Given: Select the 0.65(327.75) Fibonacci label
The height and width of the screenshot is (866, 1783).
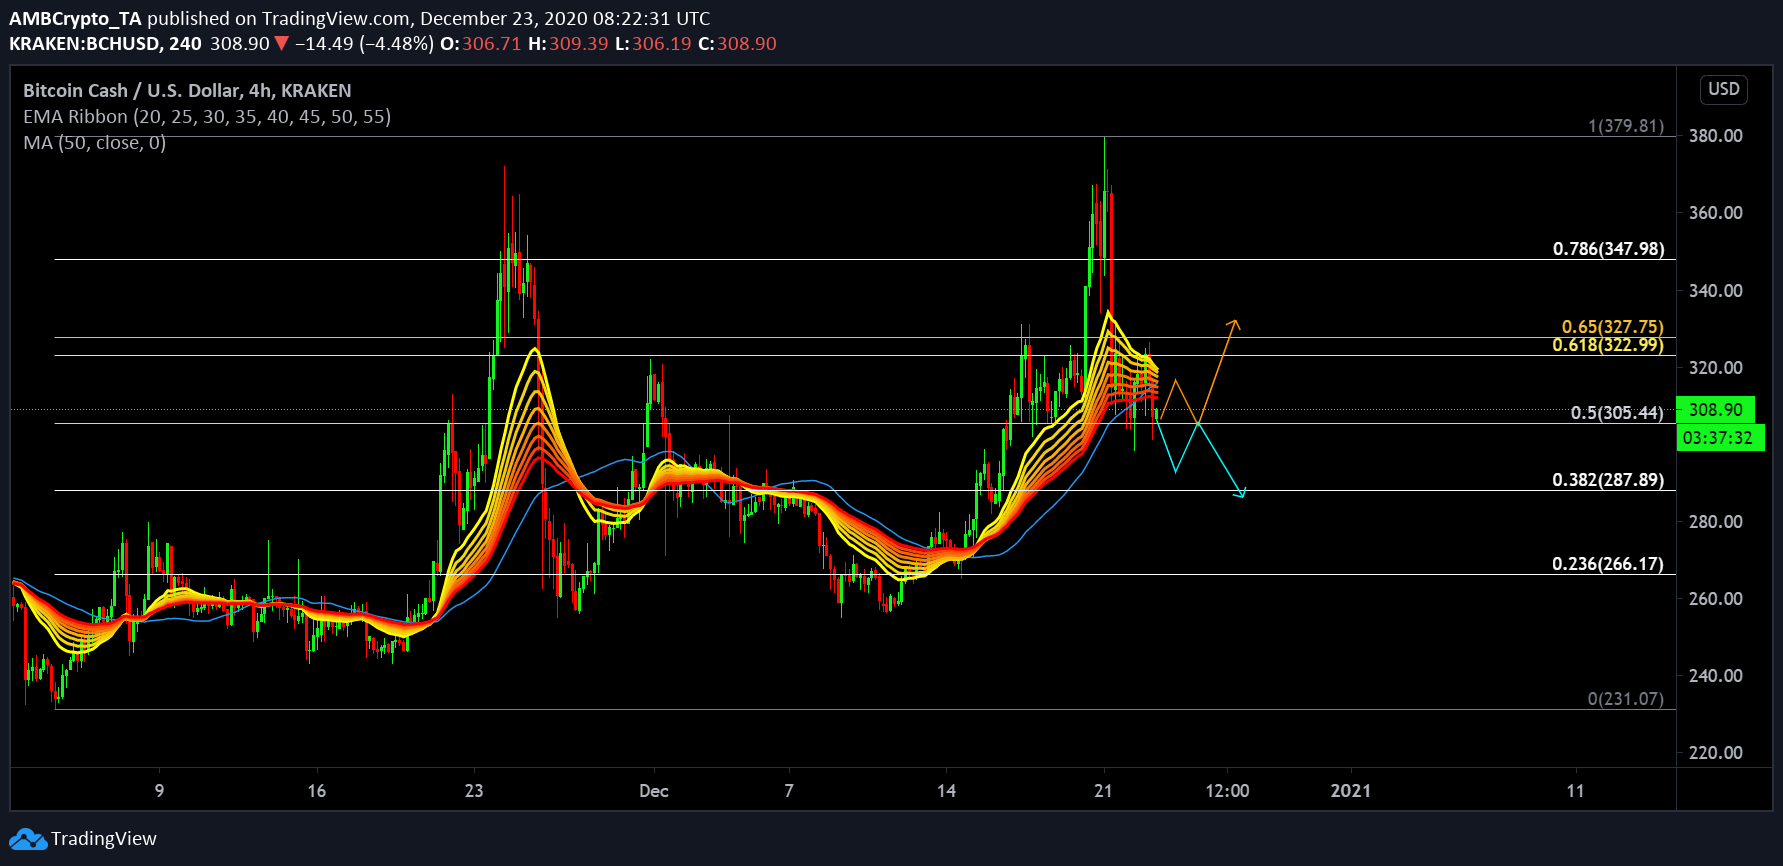Looking at the screenshot, I should [x=1613, y=327].
